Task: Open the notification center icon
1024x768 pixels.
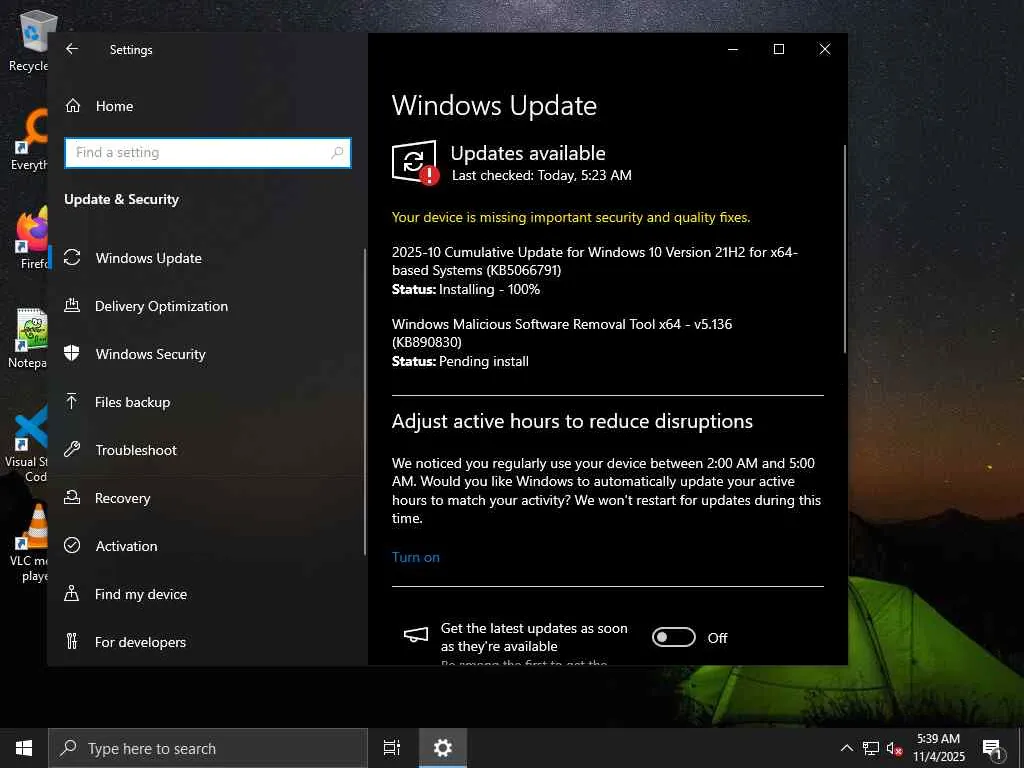Action: 993,748
